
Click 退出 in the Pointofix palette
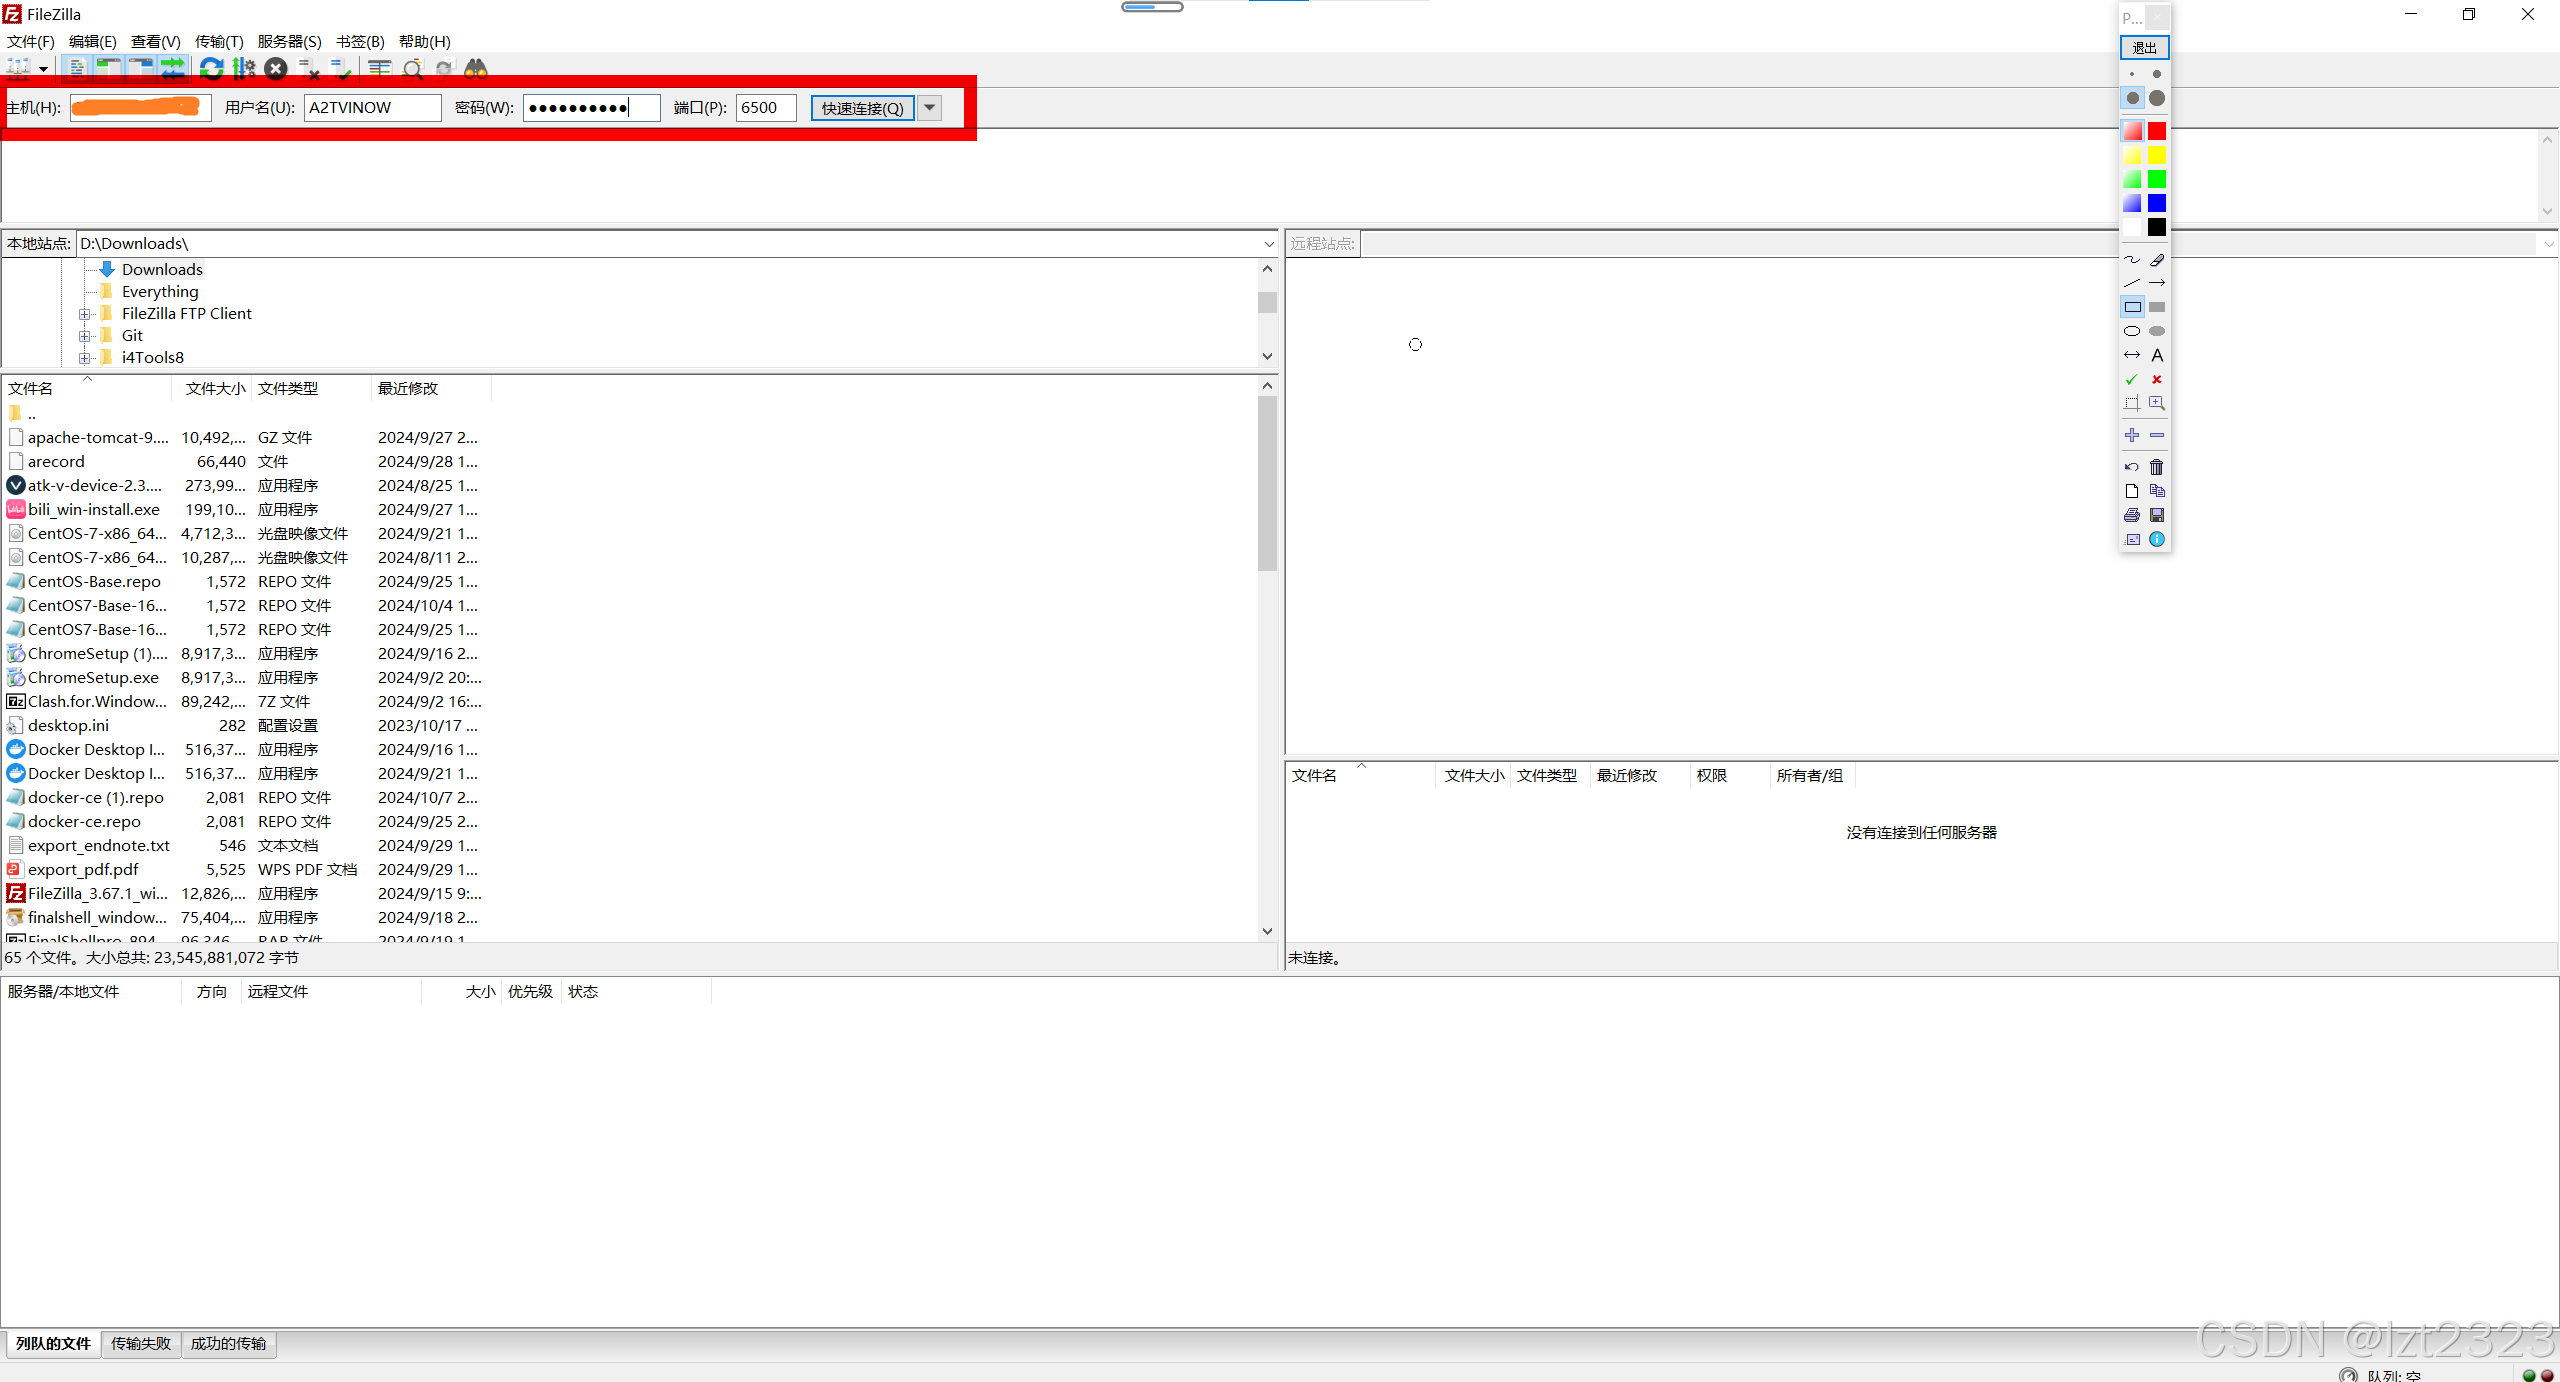click(x=2144, y=47)
